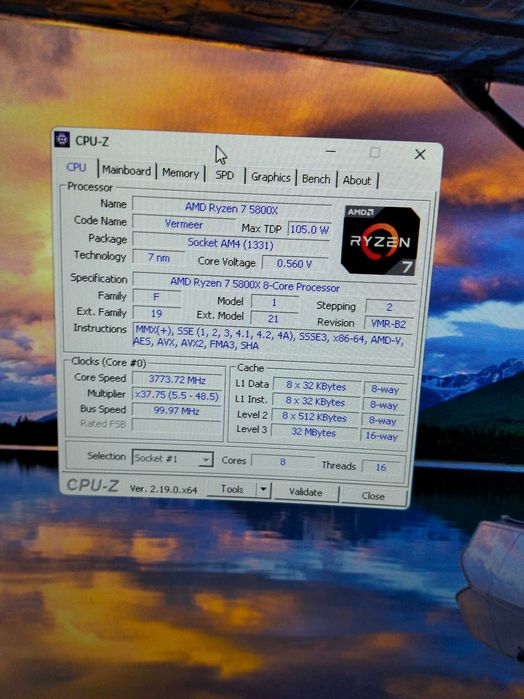Click the Bus Speed value 99.97 MHz
Image resolution: width=524 pixels, height=699 pixels.
coord(177,411)
